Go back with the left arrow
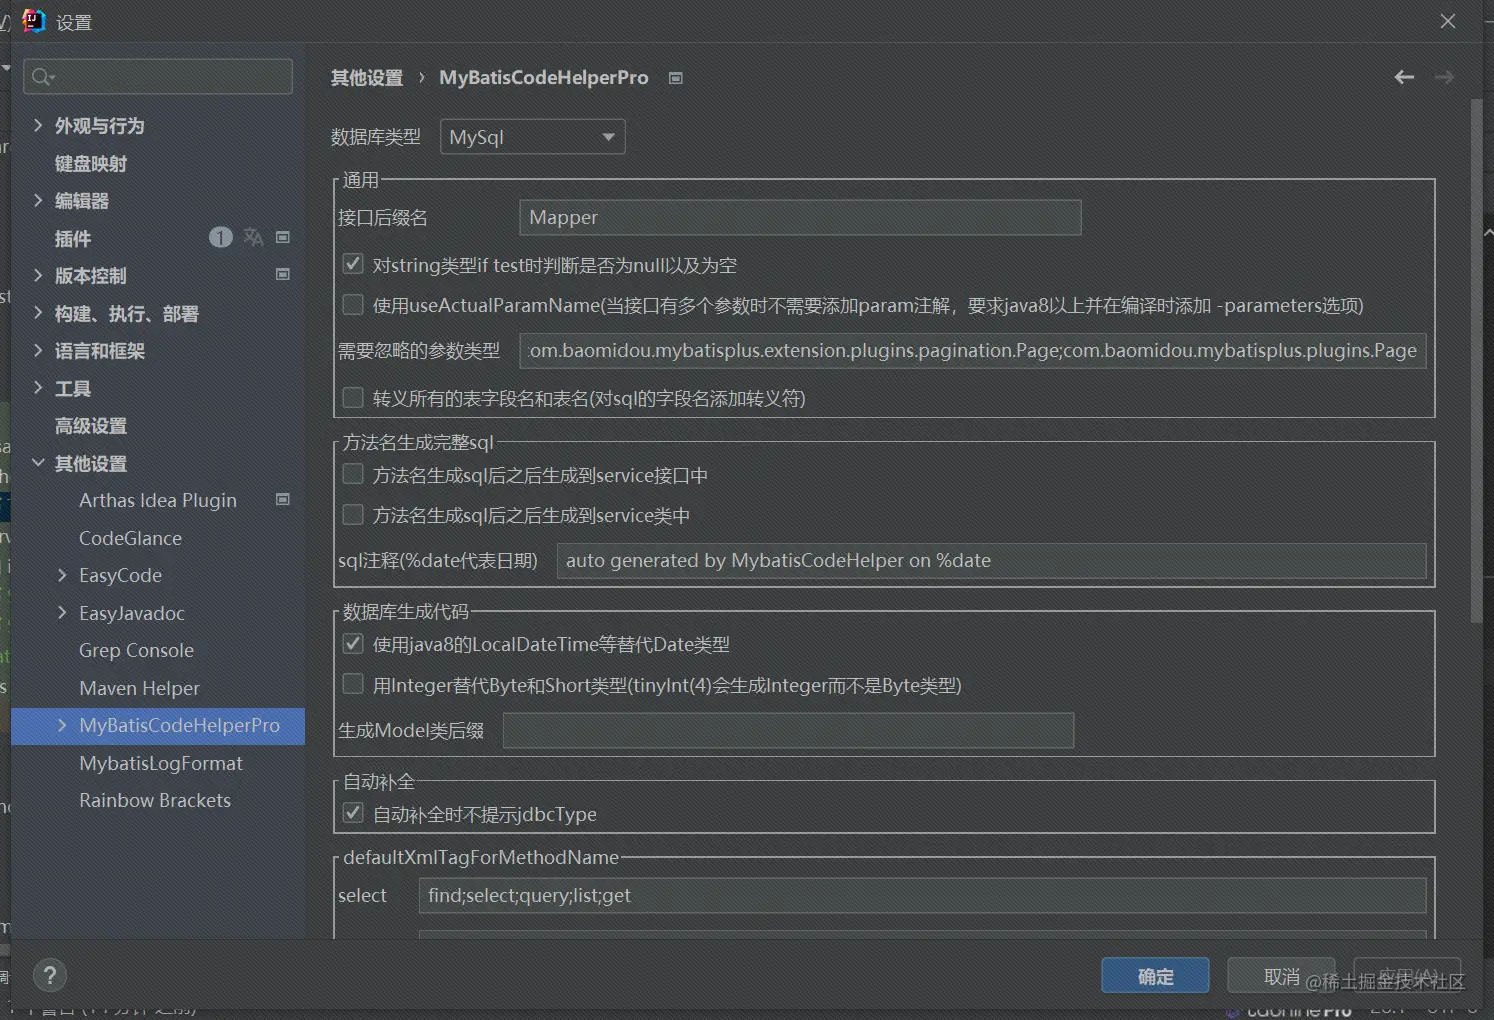This screenshot has width=1494, height=1020. [x=1404, y=77]
